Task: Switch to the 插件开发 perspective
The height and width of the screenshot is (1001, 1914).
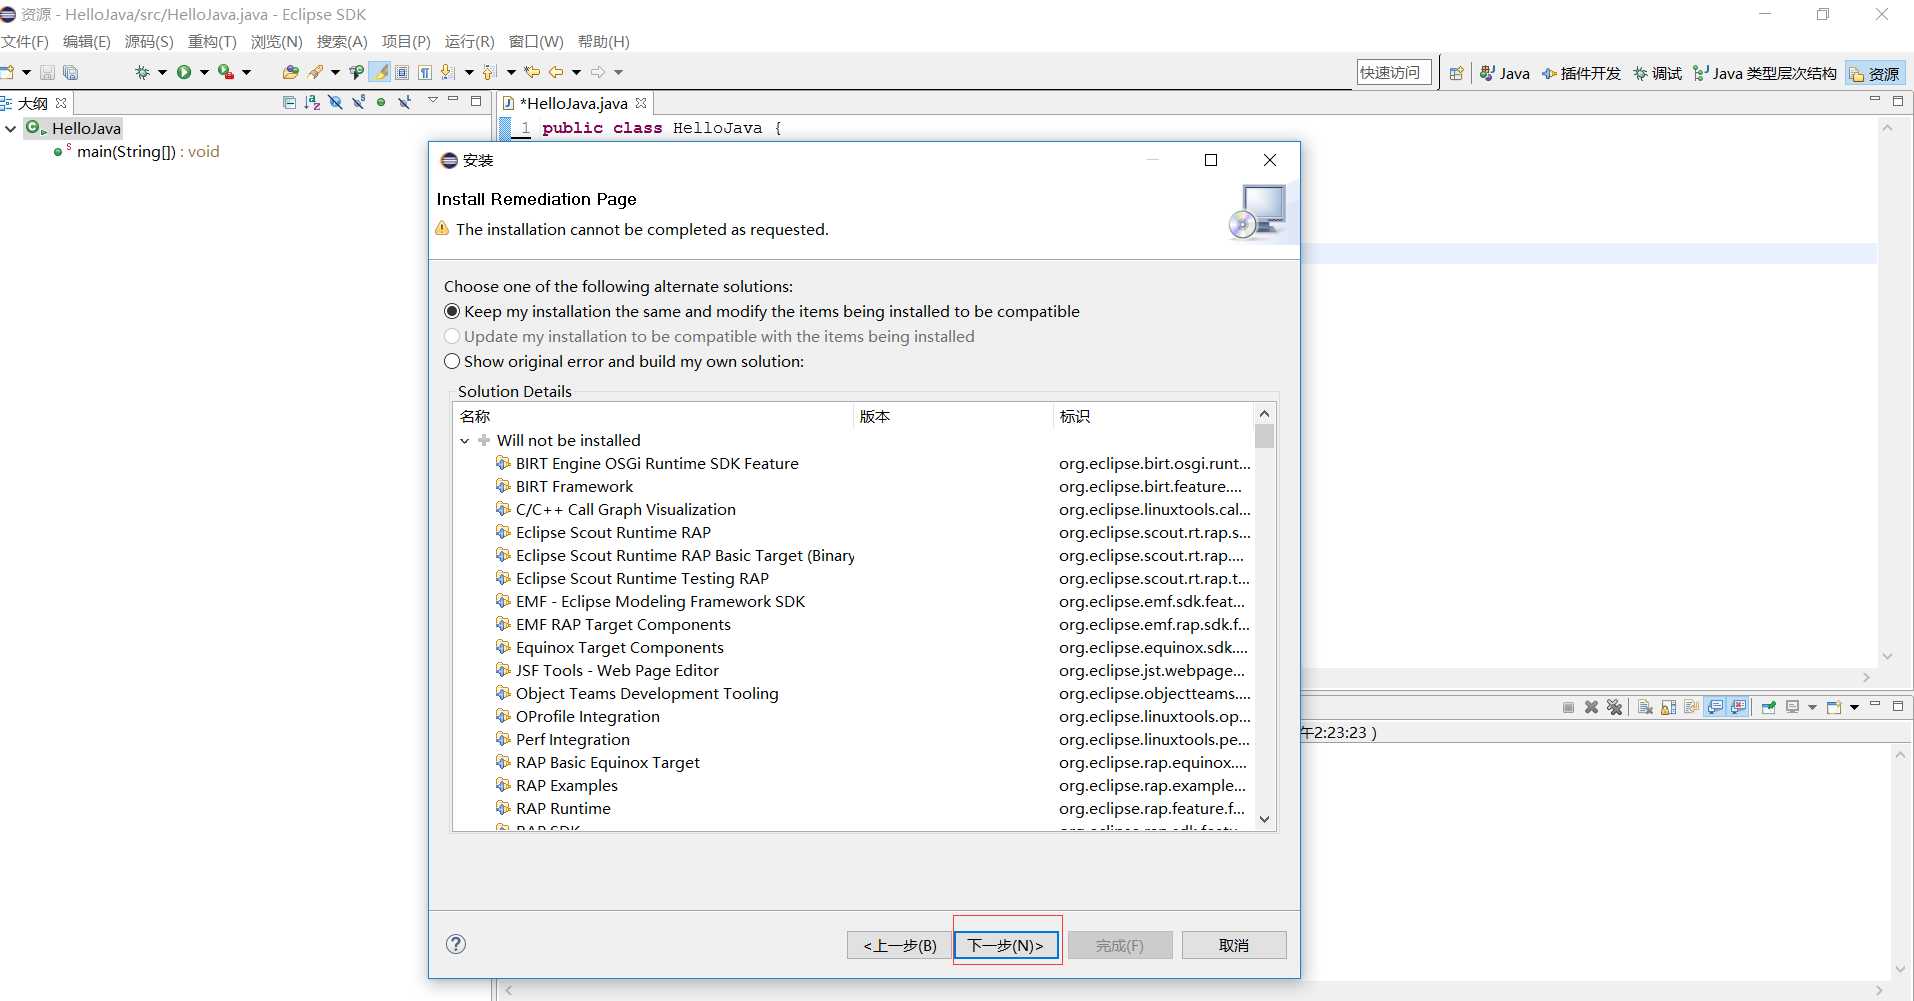Action: tap(1582, 73)
